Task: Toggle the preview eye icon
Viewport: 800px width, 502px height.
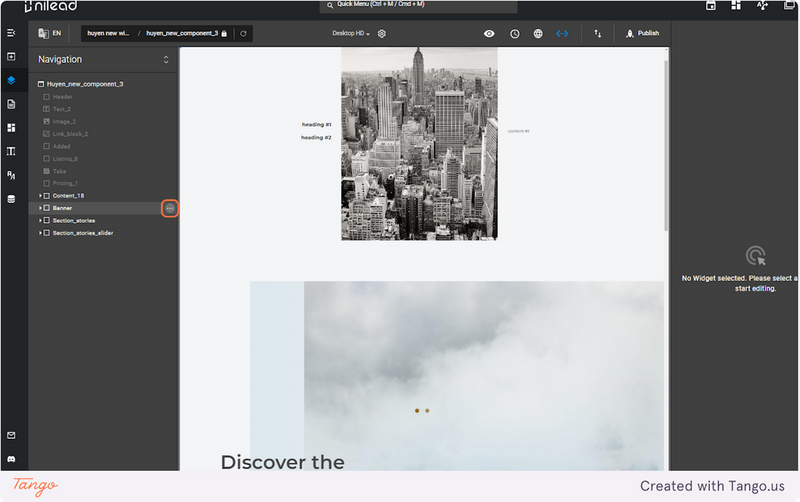Action: [489, 34]
